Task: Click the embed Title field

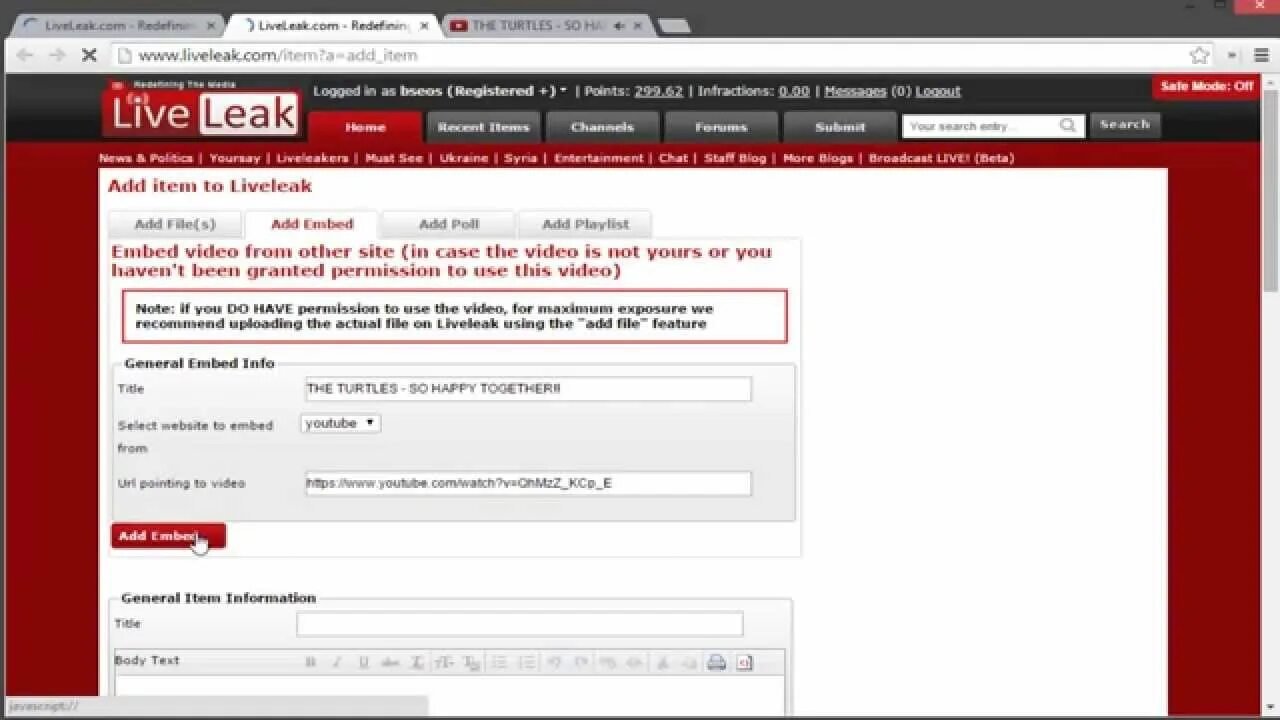Action: 528,389
